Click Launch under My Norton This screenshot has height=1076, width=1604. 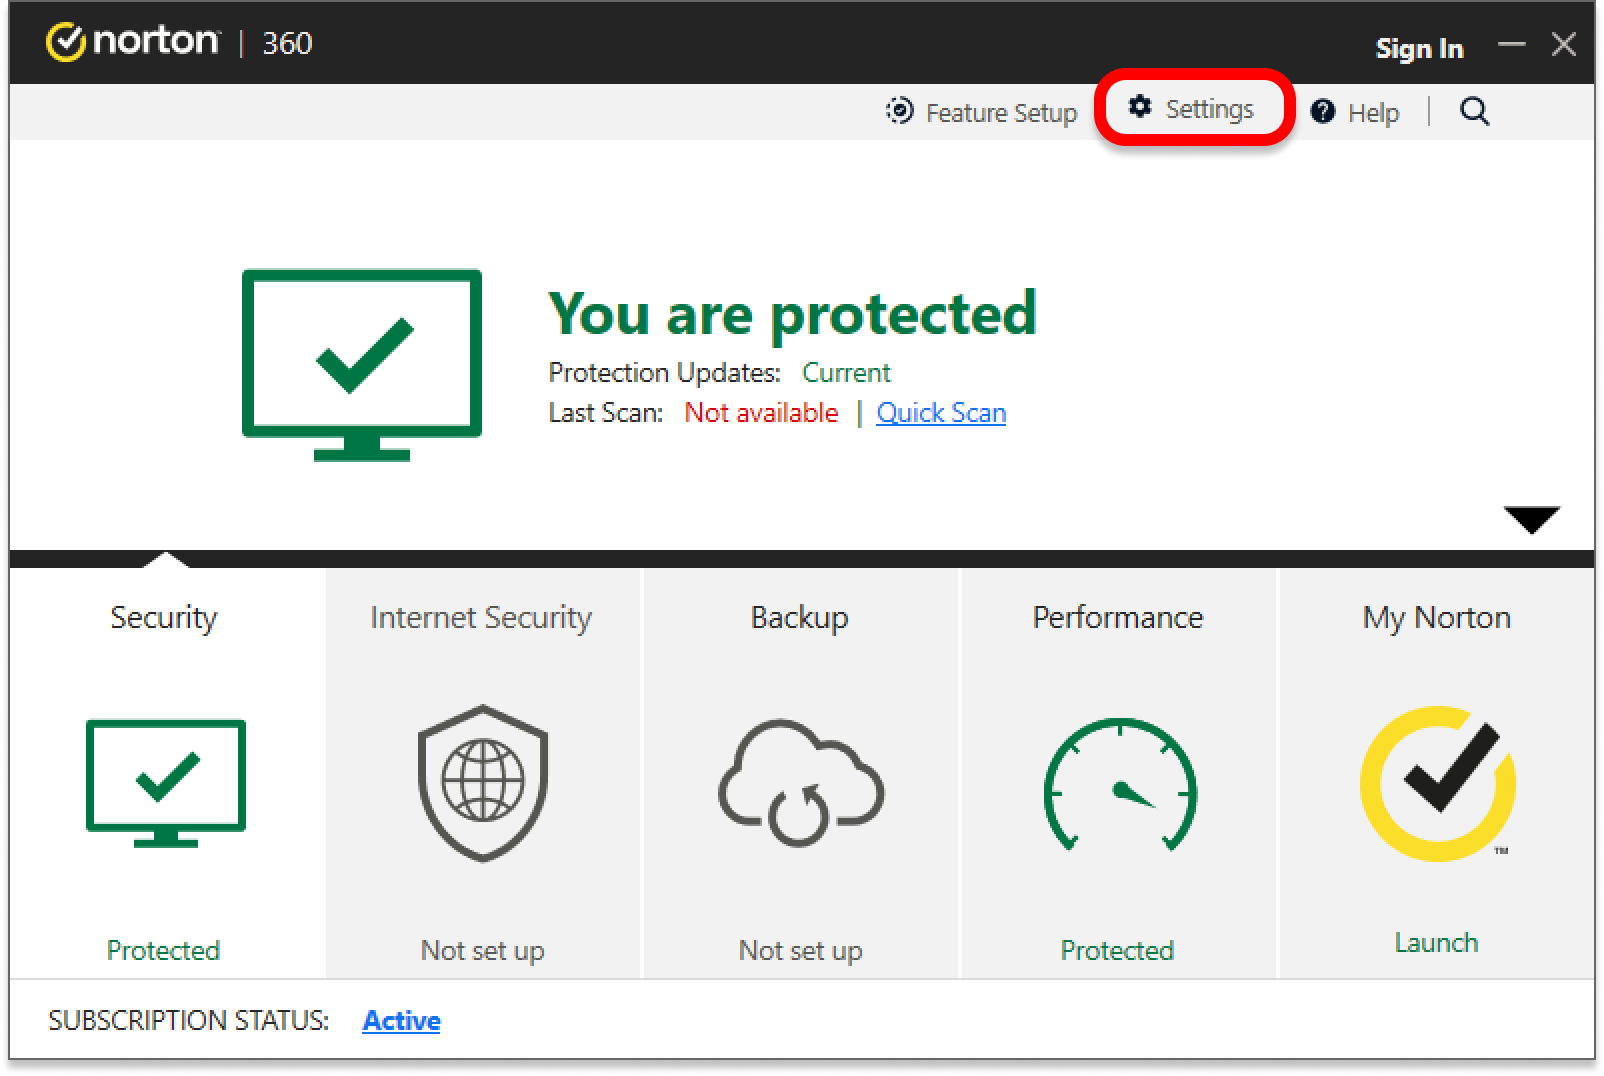click(1436, 943)
